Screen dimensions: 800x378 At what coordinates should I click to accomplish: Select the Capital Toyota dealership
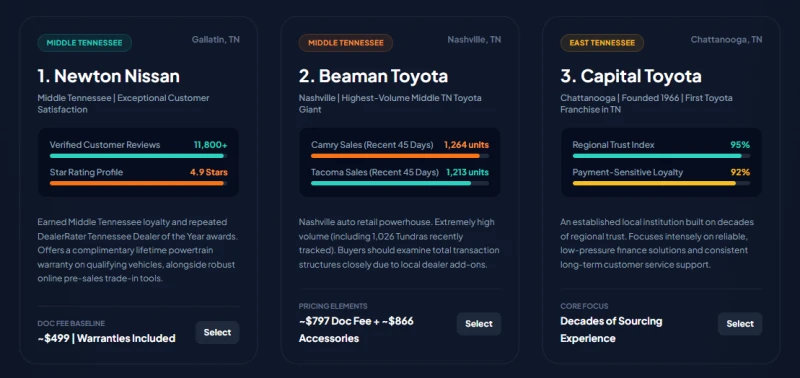(x=740, y=323)
